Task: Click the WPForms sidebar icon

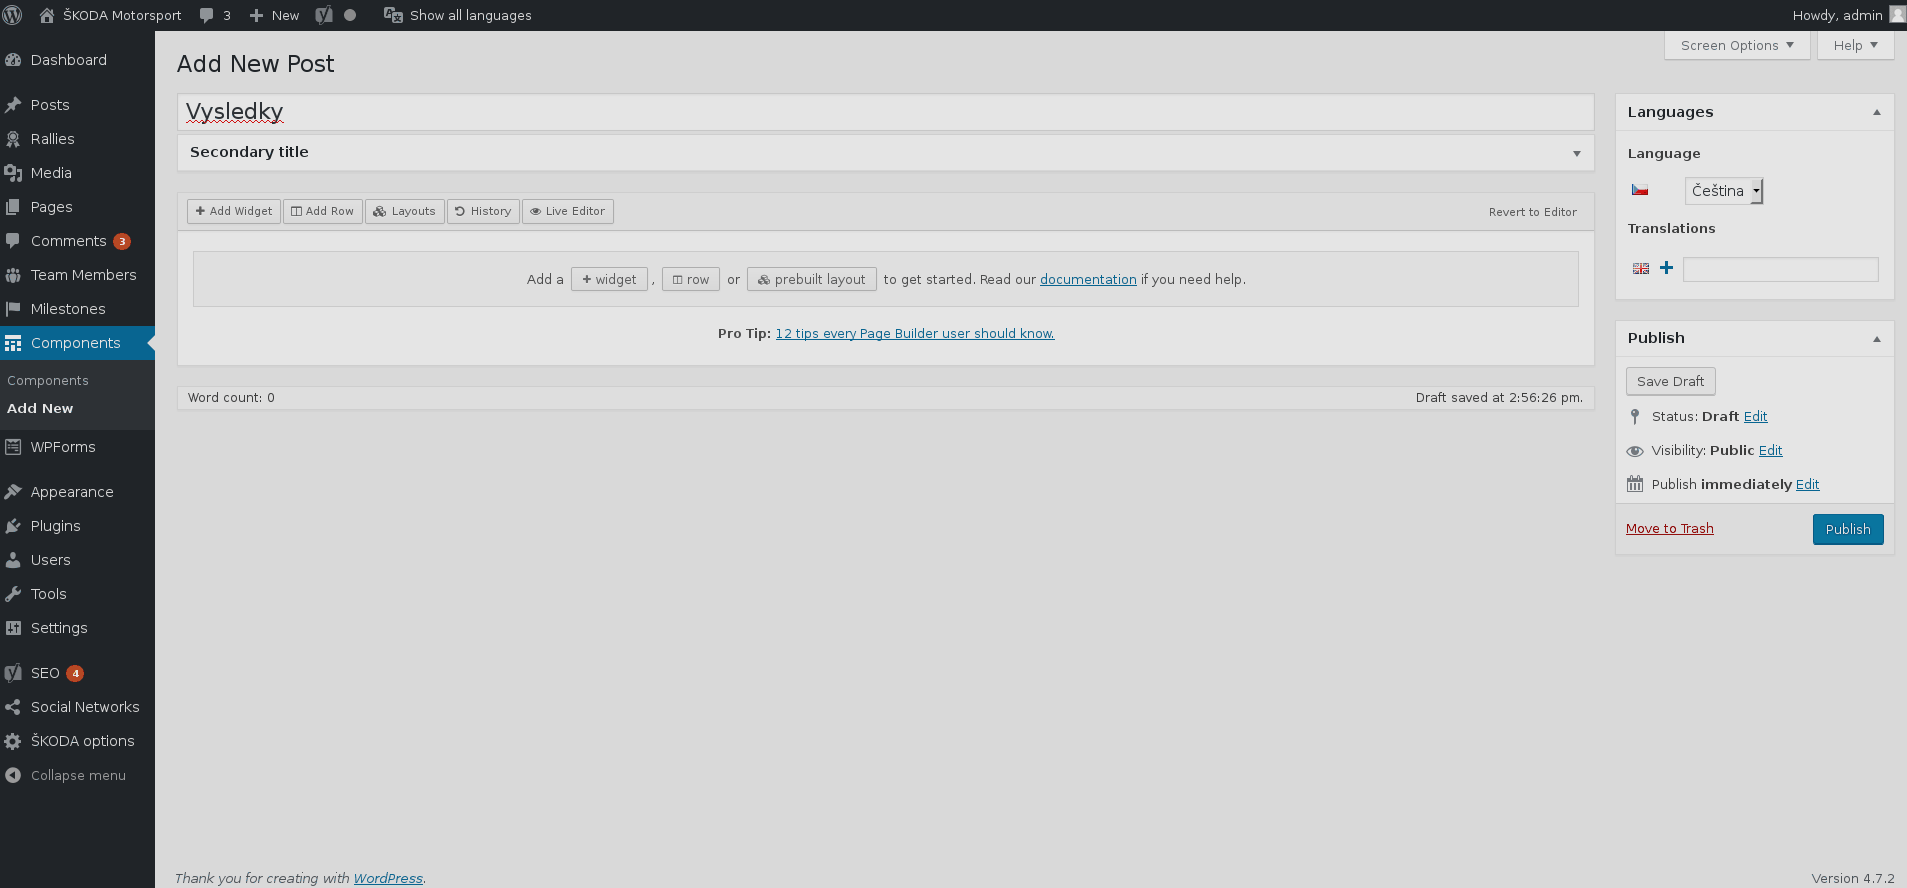Action: coord(13,447)
